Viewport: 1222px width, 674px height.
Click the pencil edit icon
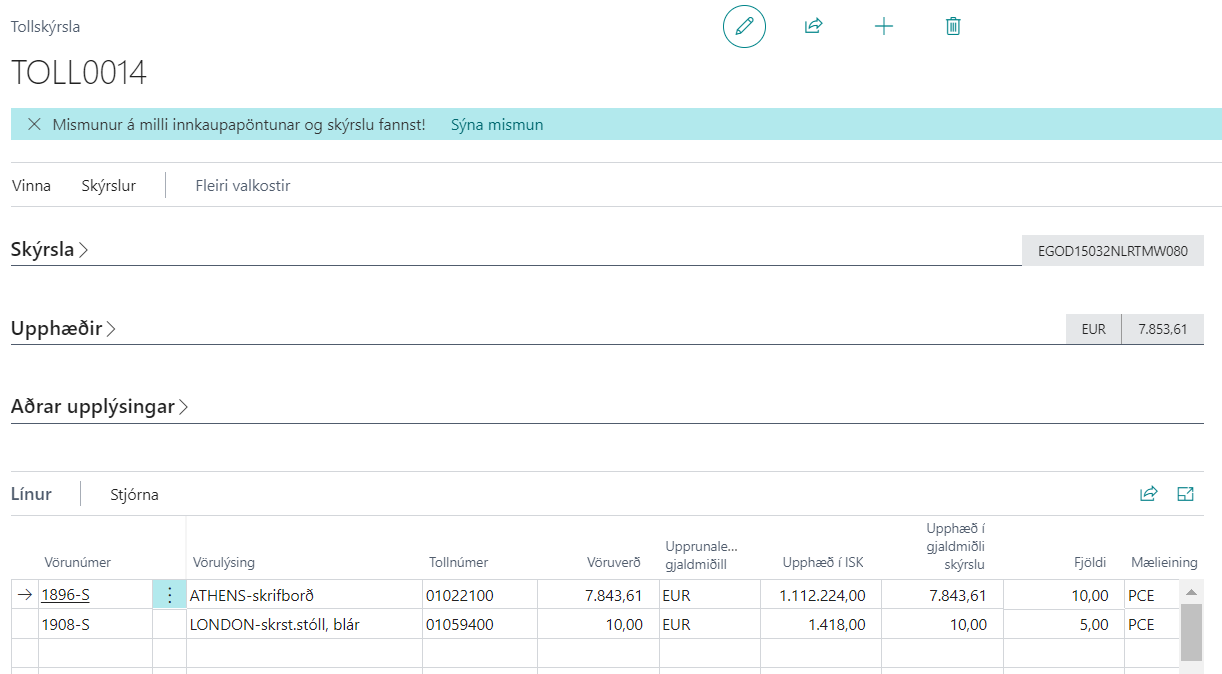pyautogui.click(x=744, y=27)
